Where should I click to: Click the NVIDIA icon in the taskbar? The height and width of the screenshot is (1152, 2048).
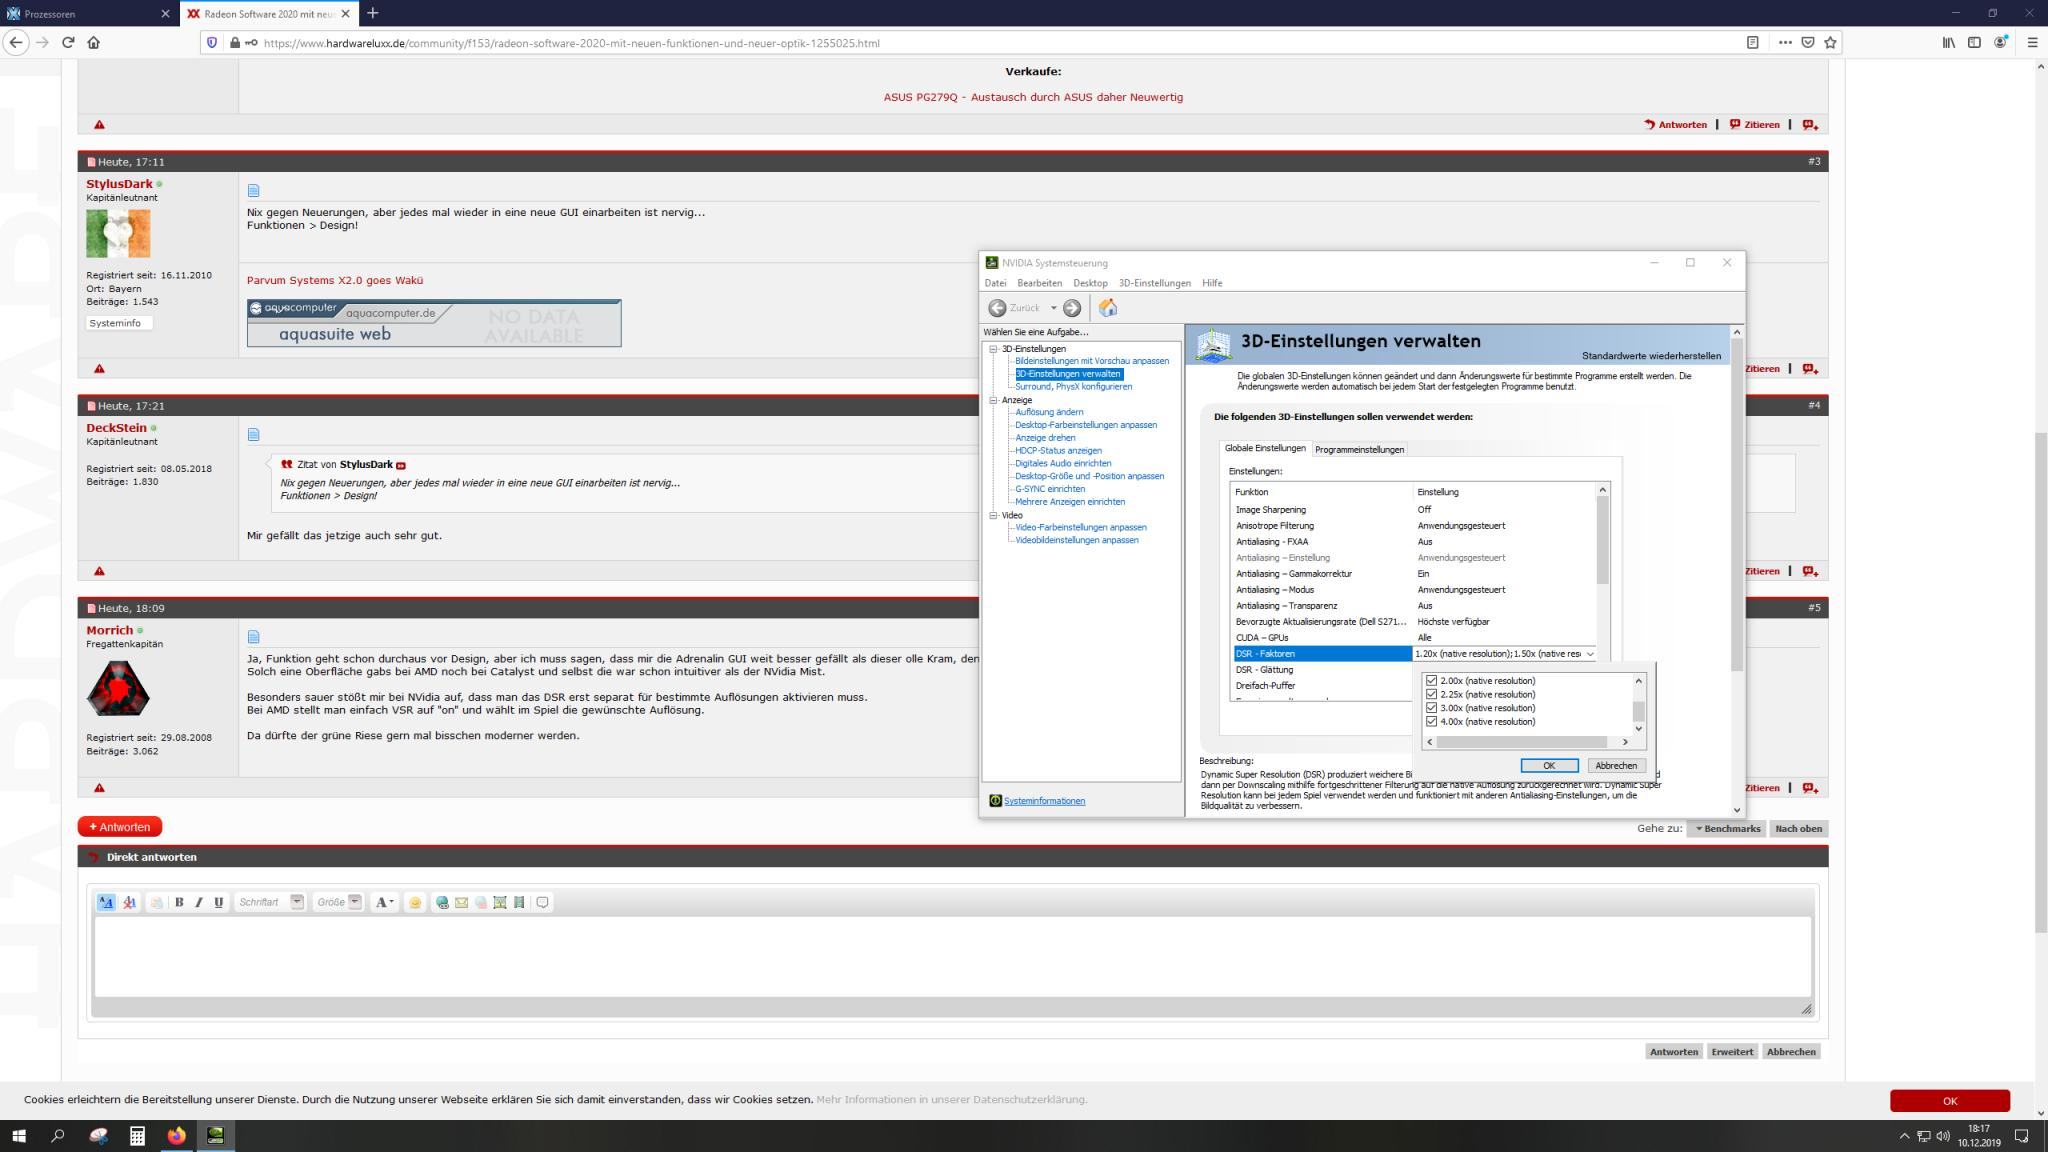click(x=215, y=1135)
